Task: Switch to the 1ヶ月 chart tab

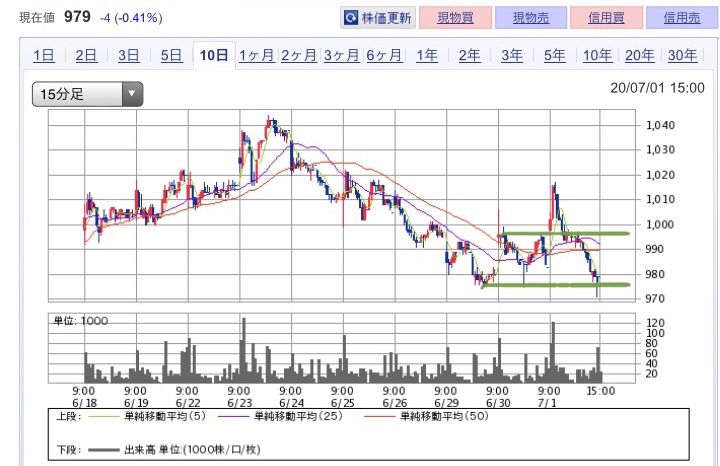Action: coord(257,56)
